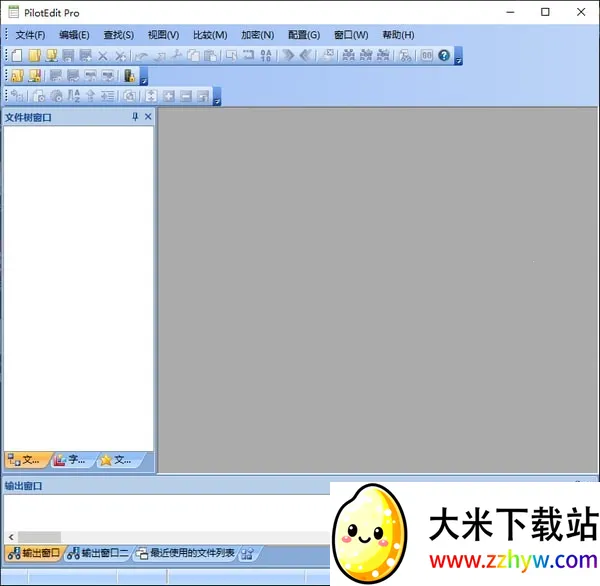Image resolution: width=600 pixels, height=586 pixels.
Task: Click the output scrollbar left arrow
Action: point(11,537)
